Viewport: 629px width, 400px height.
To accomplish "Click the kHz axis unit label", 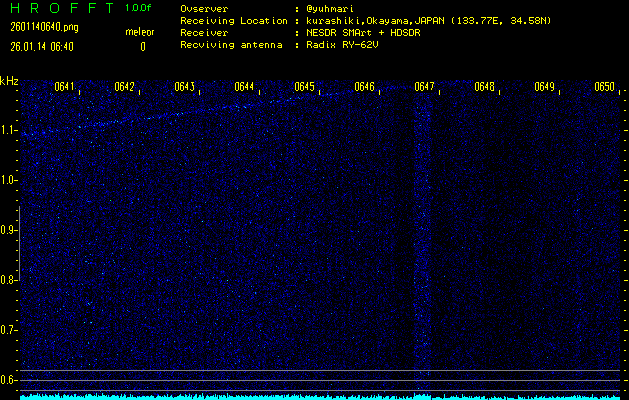I will (9, 81).
